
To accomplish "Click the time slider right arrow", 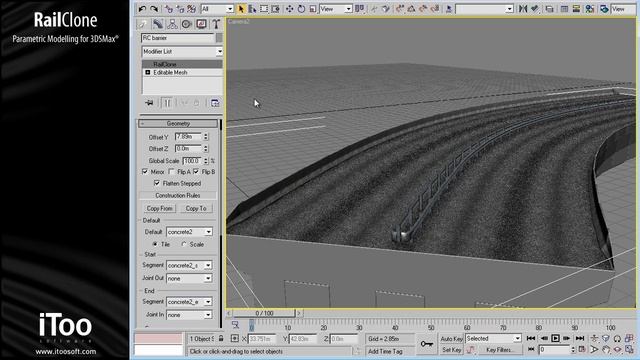I will pos(299,313).
